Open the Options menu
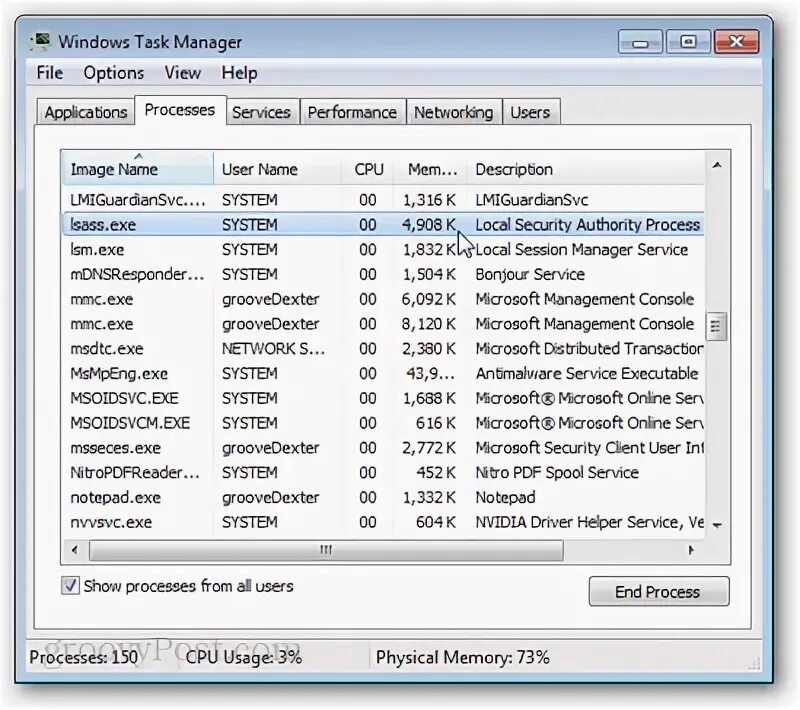 (x=114, y=73)
